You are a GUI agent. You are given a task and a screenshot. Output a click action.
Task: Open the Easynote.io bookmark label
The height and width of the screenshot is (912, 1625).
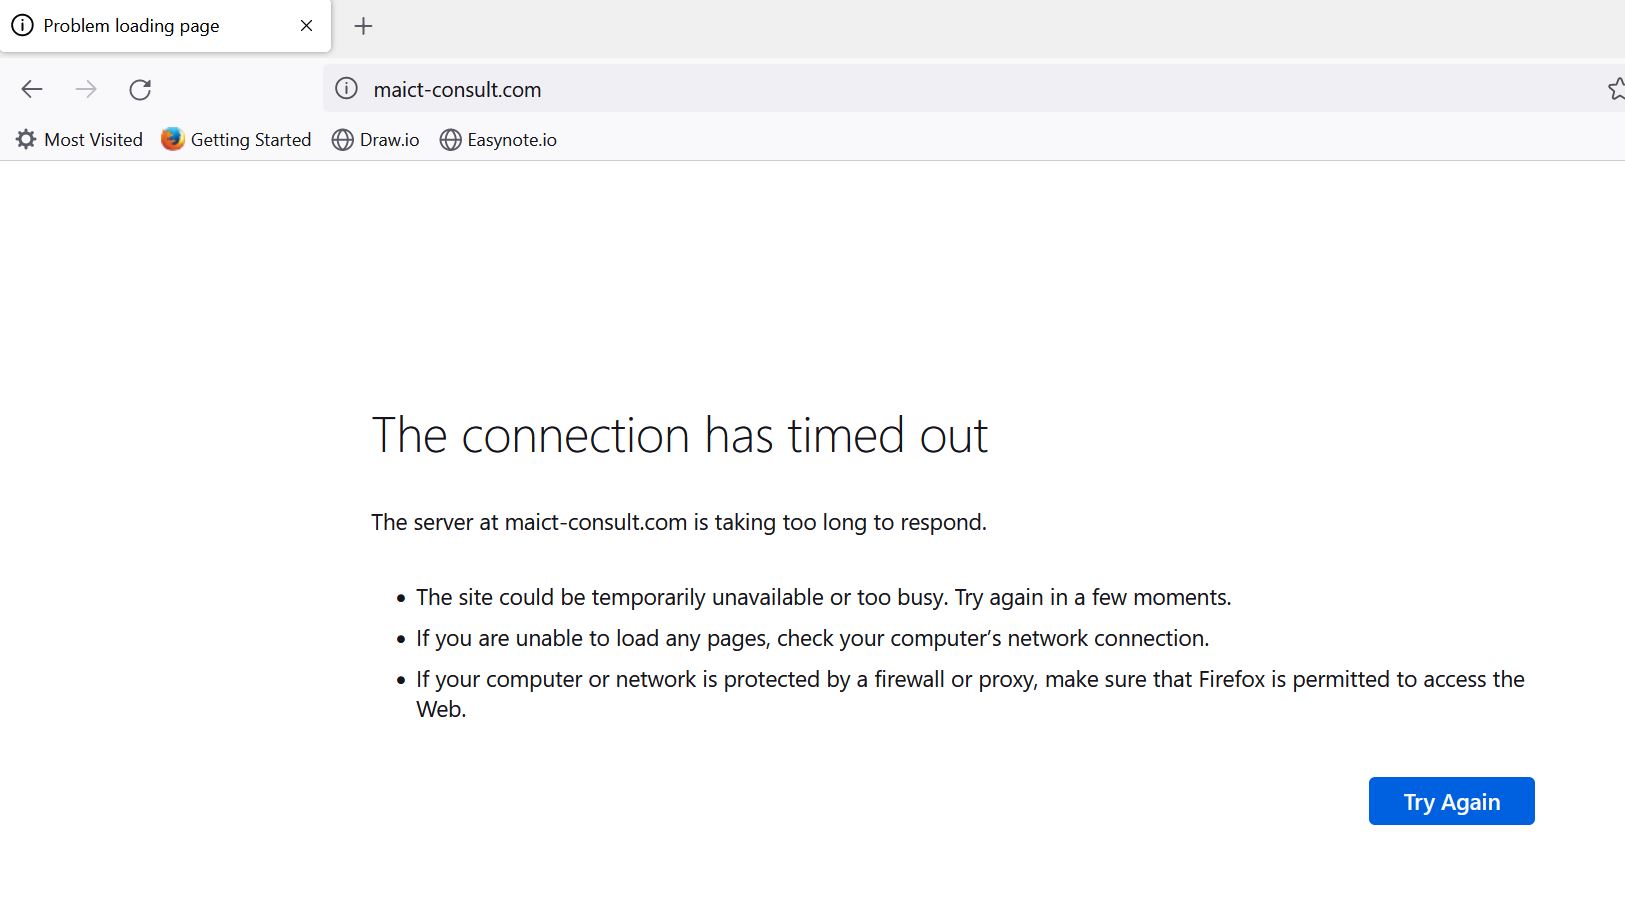[512, 140]
